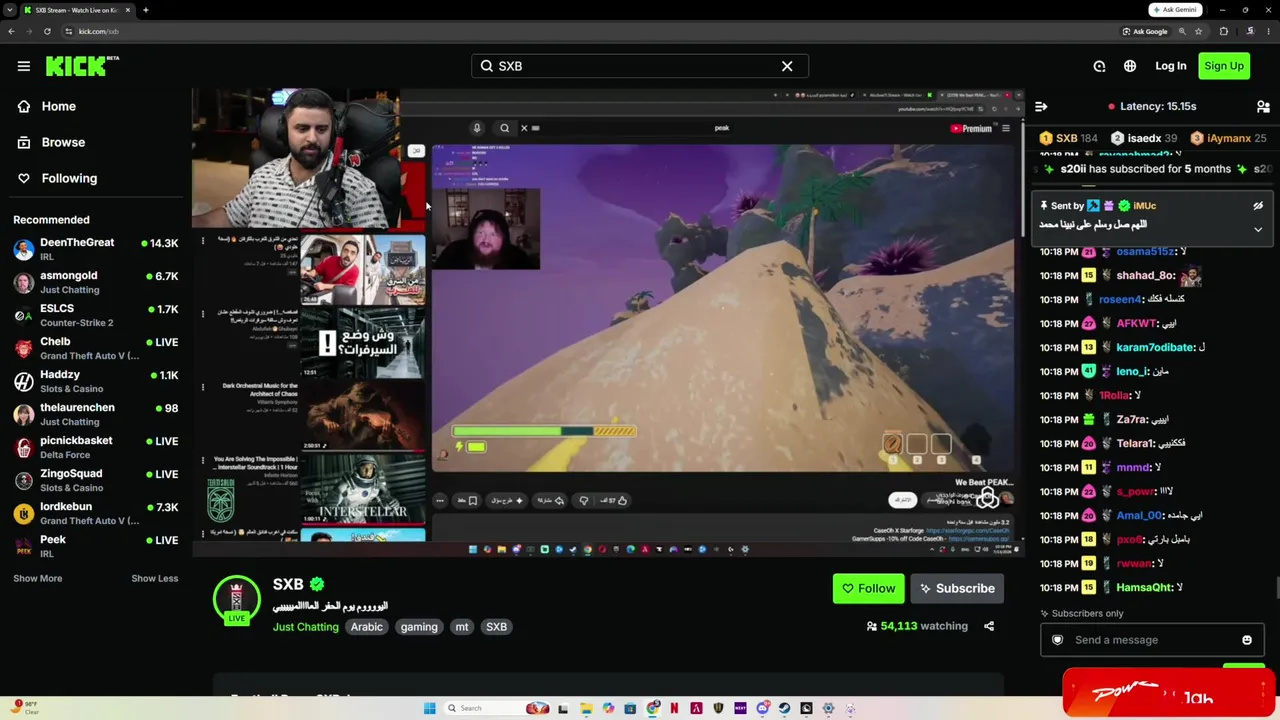Reload the browser page
1280x720 pixels.
point(47,31)
